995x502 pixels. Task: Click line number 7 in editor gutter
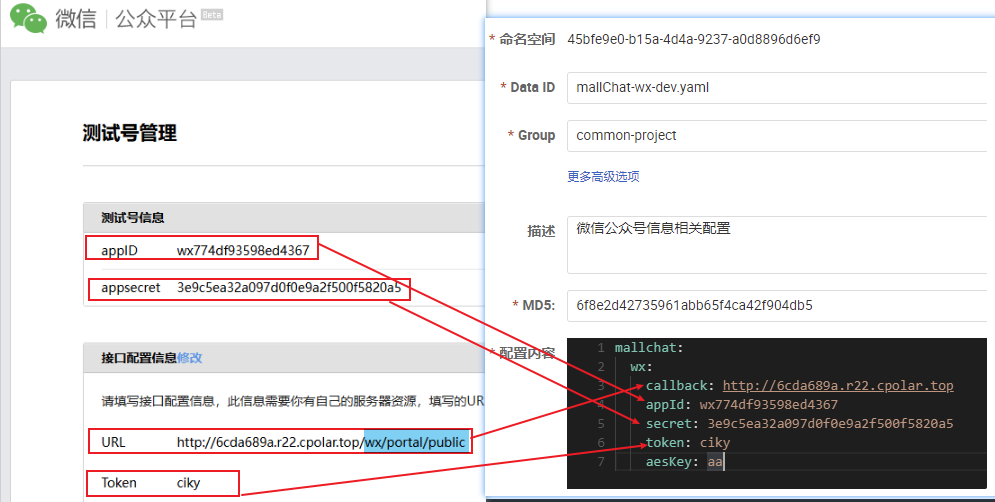click(x=601, y=461)
